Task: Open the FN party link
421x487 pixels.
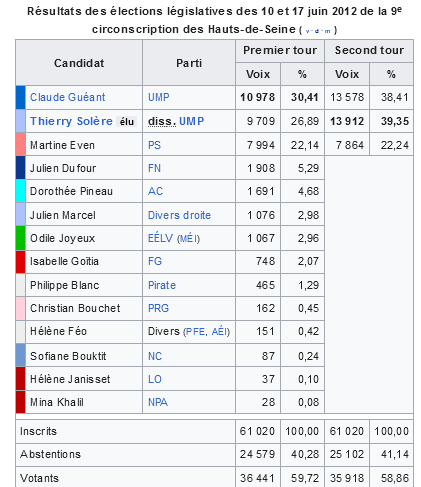Action: pyautogui.click(x=154, y=168)
